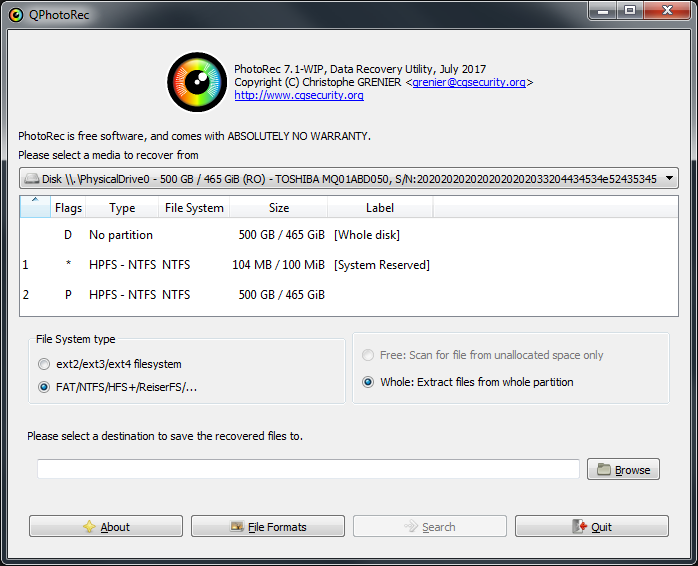
Task: Click the PhotoRec eye logo
Action: point(196,82)
